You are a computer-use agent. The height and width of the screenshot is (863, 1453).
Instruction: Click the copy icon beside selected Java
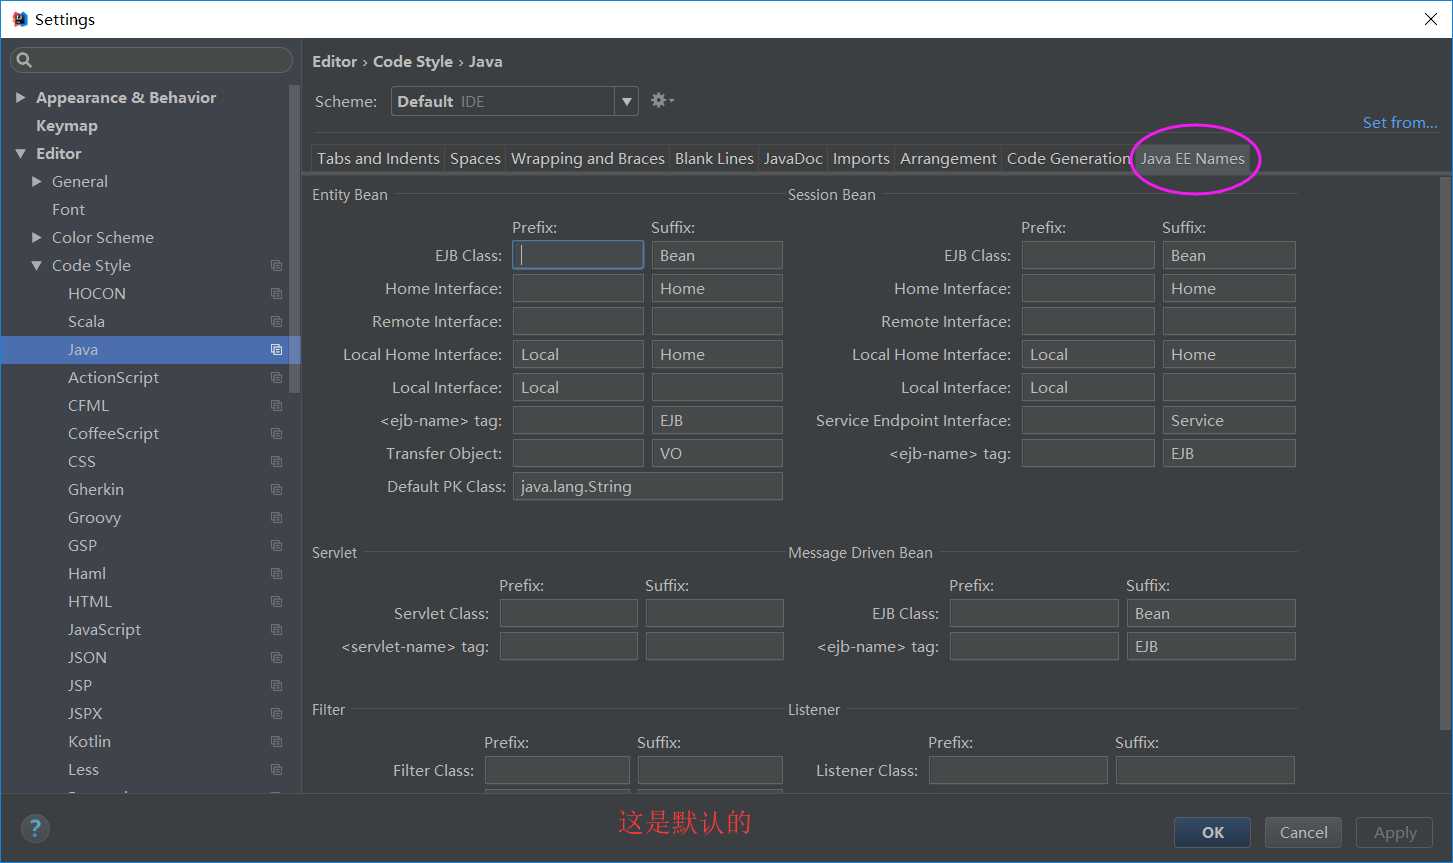(x=277, y=349)
